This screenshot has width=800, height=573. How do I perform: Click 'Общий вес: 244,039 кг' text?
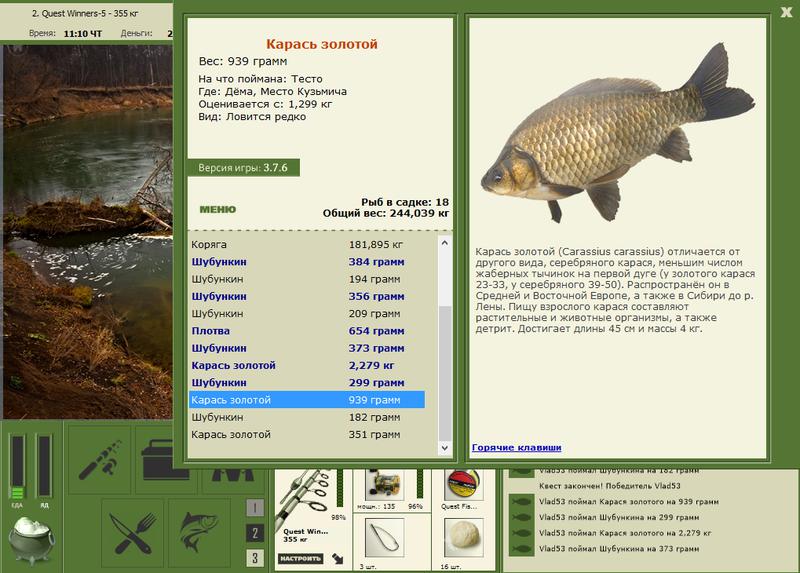pos(386,213)
